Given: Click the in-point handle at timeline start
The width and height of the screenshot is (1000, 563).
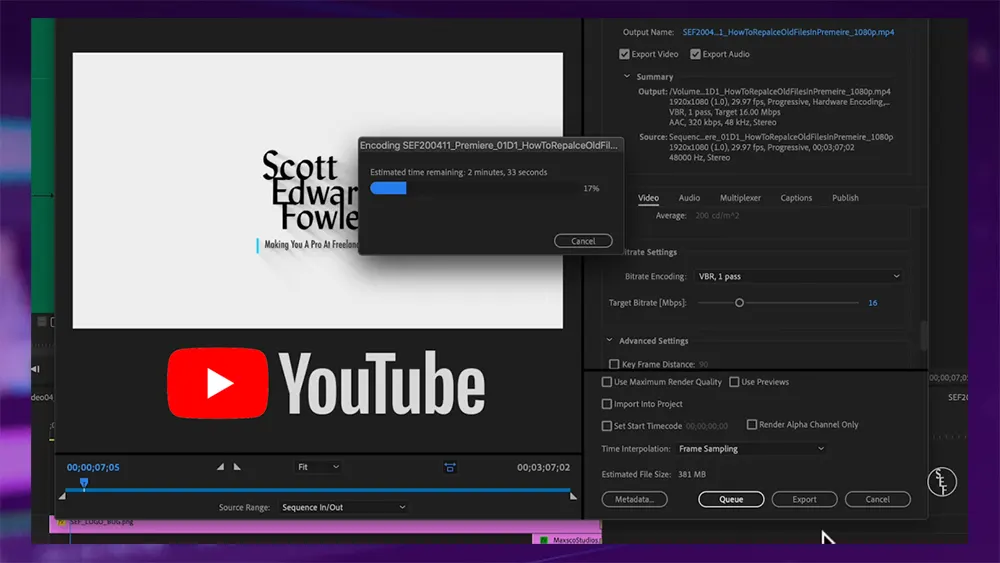Looking at the screenshot, I should click(62, 496).
